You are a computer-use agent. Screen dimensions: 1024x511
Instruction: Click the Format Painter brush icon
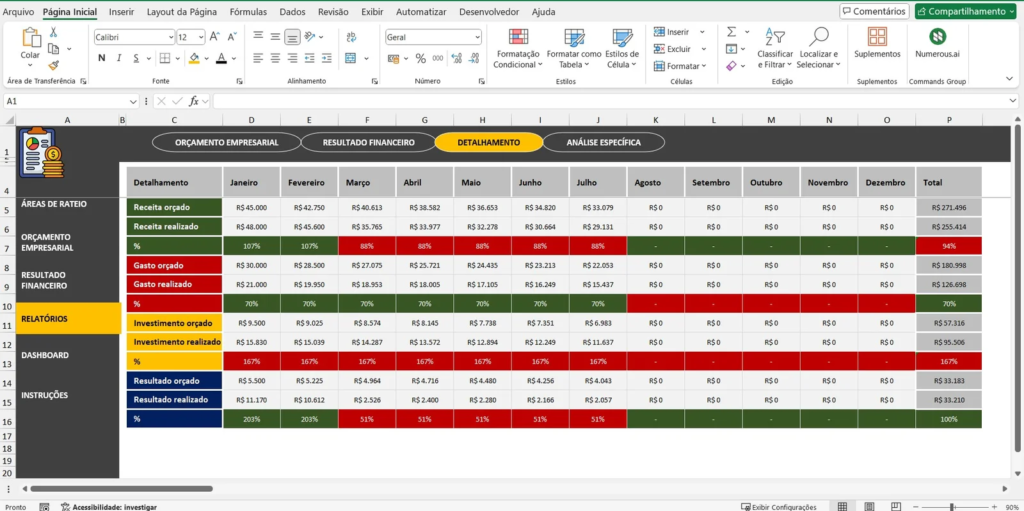[x=54, y=65]
